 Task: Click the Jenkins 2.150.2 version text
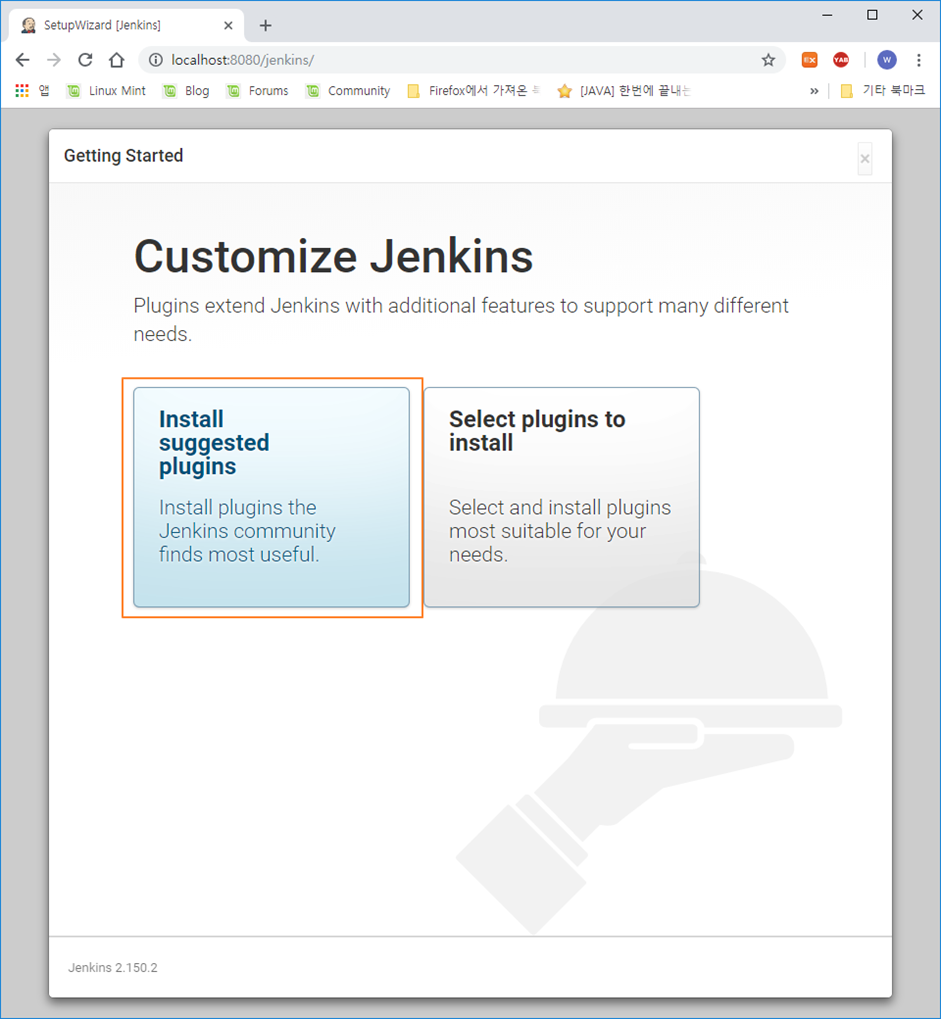click(x=113, y=968)
